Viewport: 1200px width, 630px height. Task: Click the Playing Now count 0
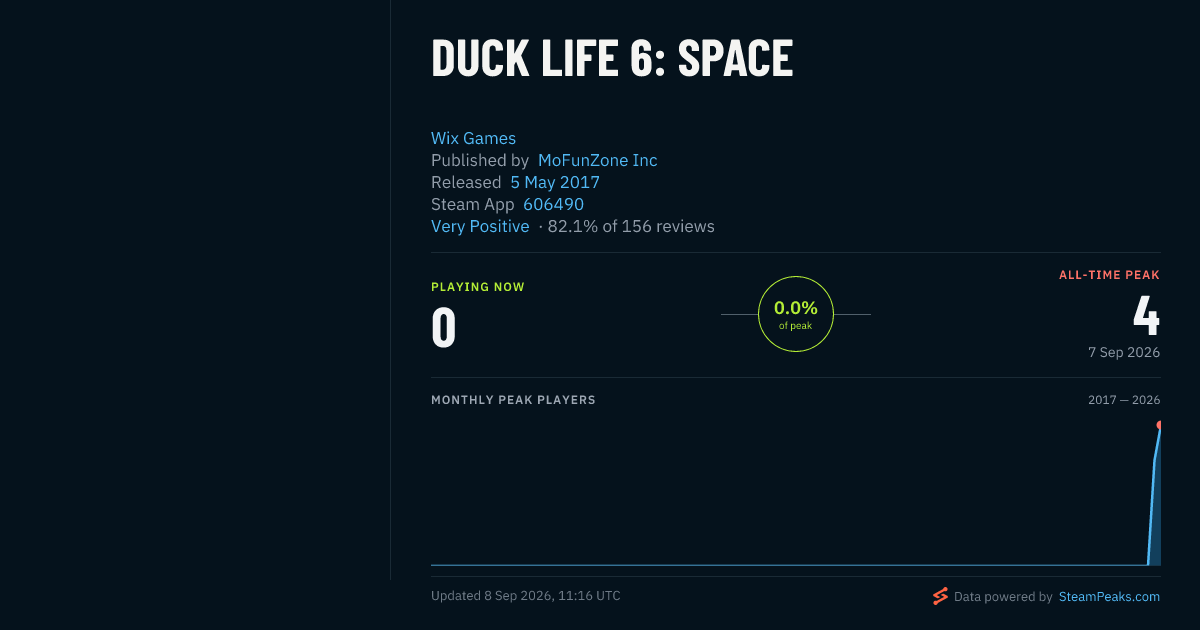(444, 327)
